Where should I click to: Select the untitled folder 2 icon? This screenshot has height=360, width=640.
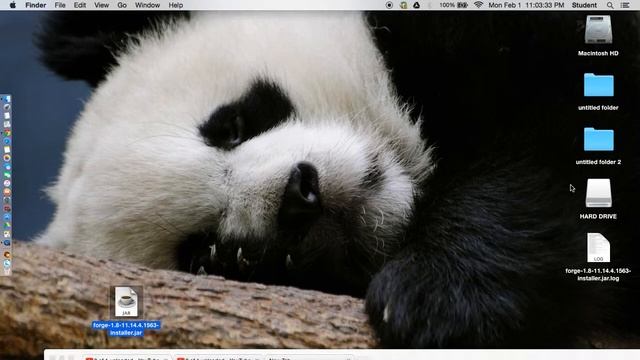pos(598,139)
